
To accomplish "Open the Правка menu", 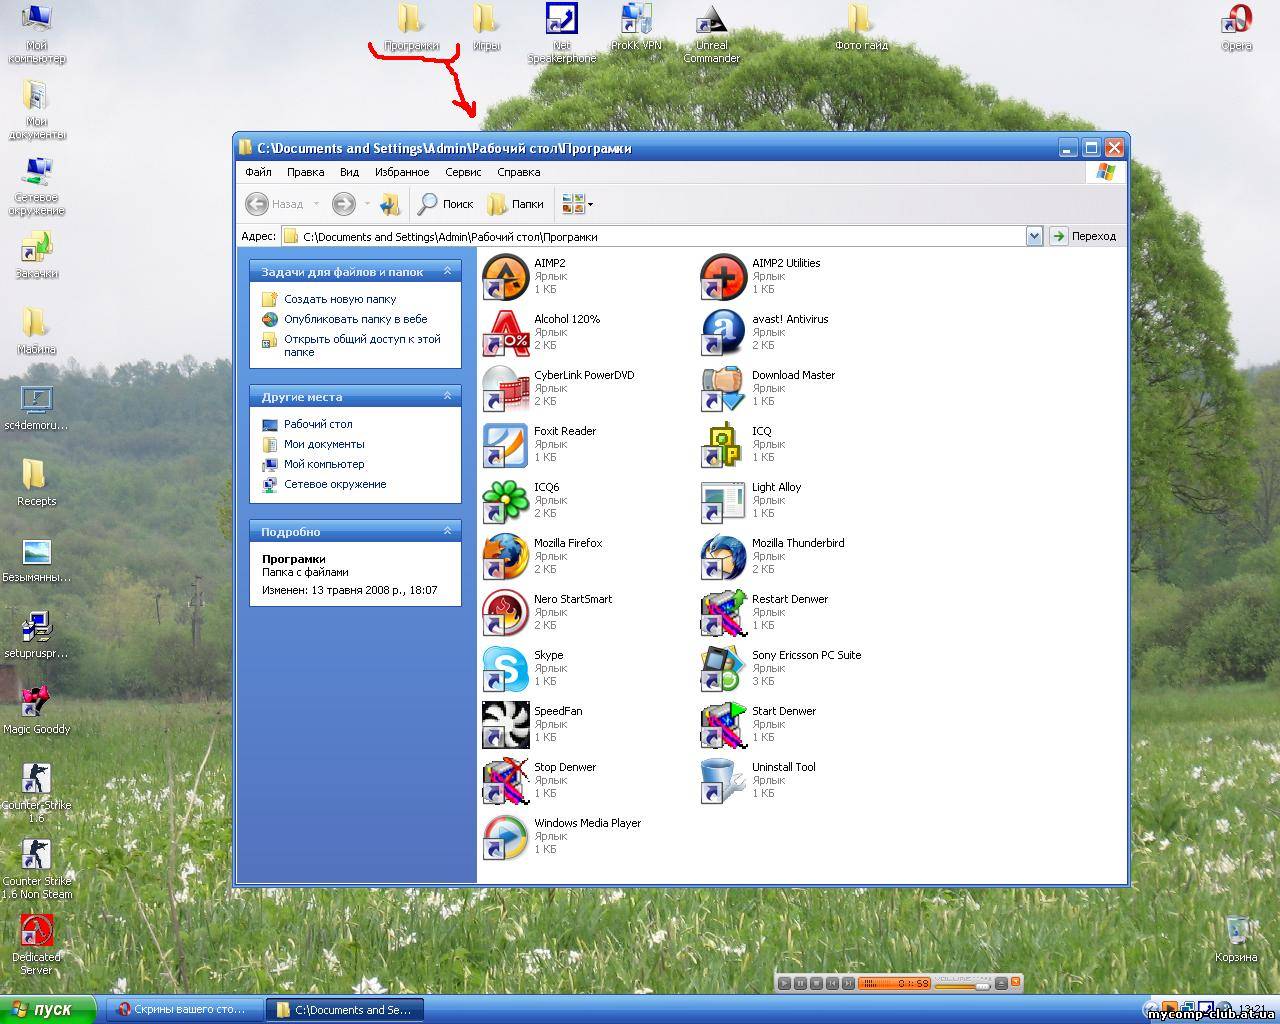I will 305,172.
